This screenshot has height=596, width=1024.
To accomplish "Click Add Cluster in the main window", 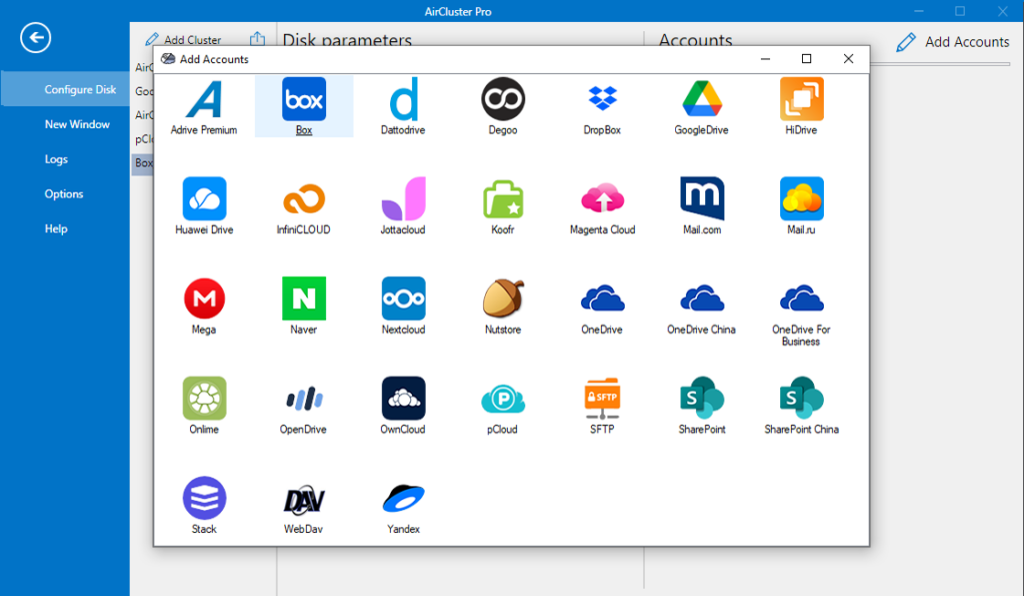I will click(184, 40).
